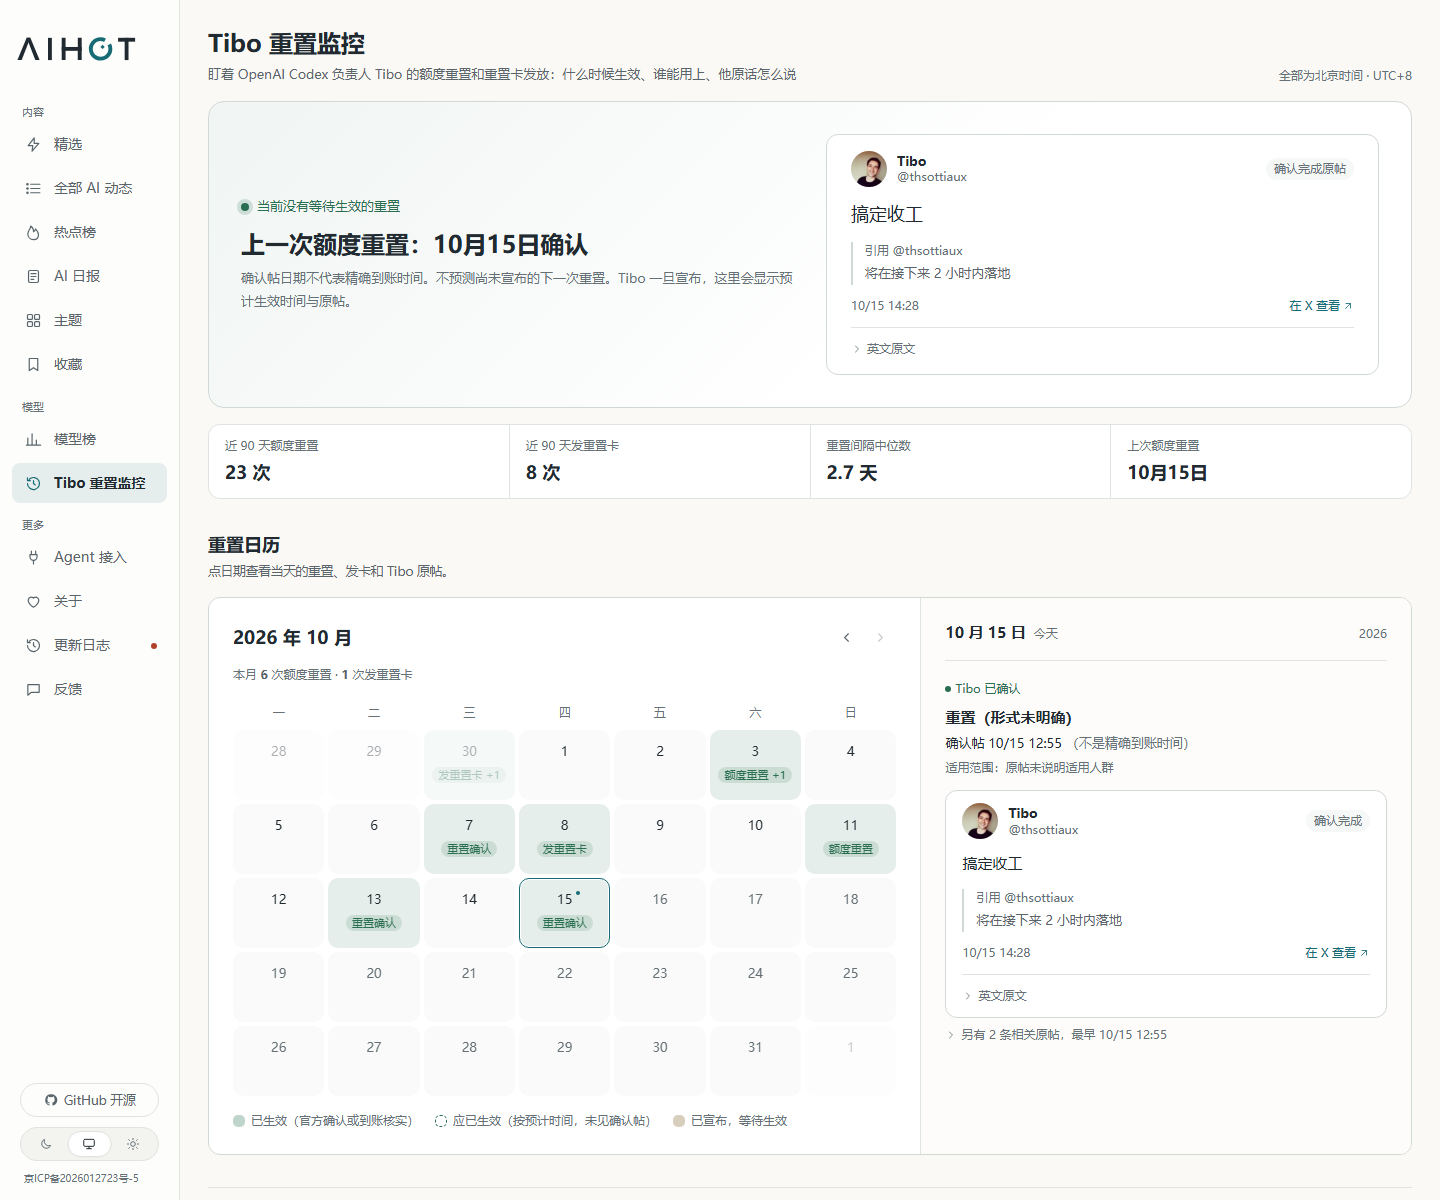
Task: Click the 京ICP备 registration link
Action: pos(81,1178)
